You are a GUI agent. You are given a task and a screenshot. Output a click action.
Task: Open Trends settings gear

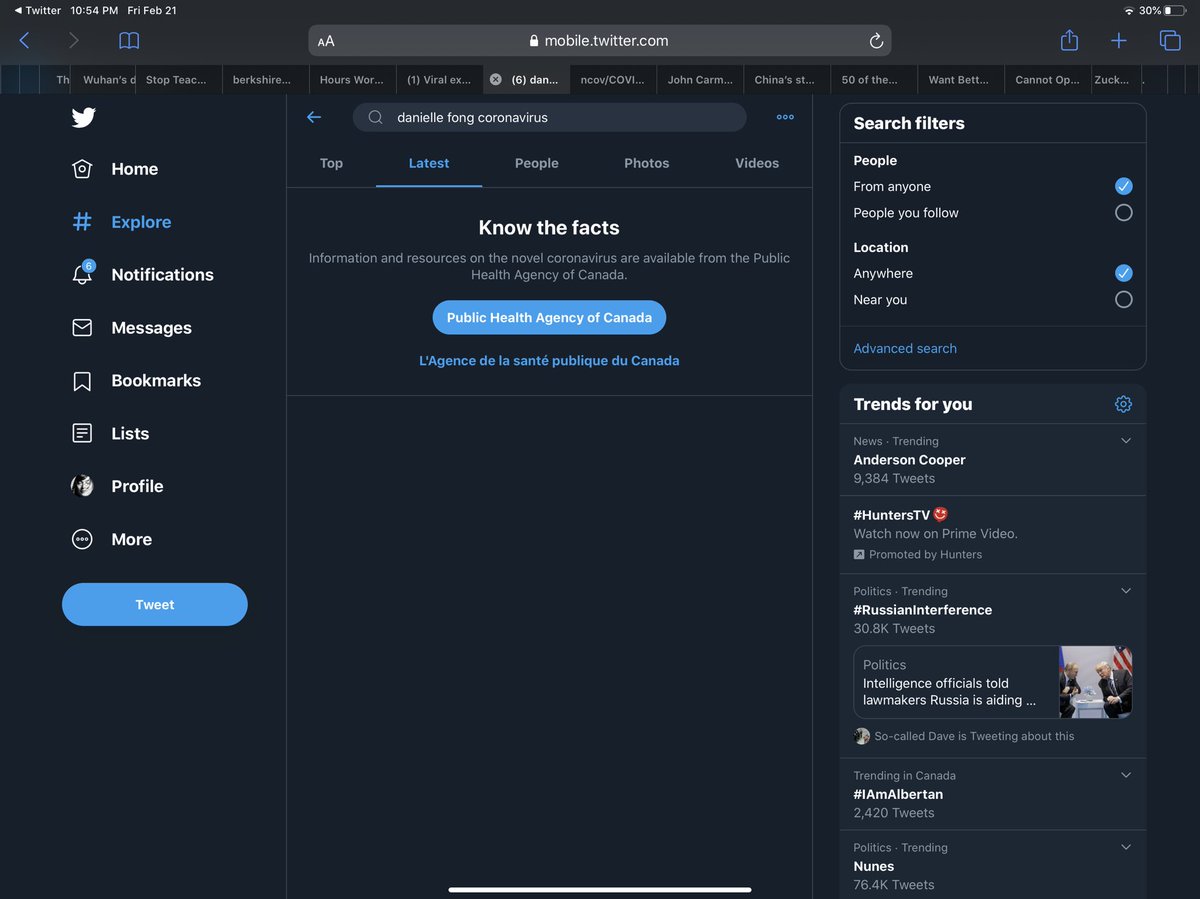[1123, 404]
